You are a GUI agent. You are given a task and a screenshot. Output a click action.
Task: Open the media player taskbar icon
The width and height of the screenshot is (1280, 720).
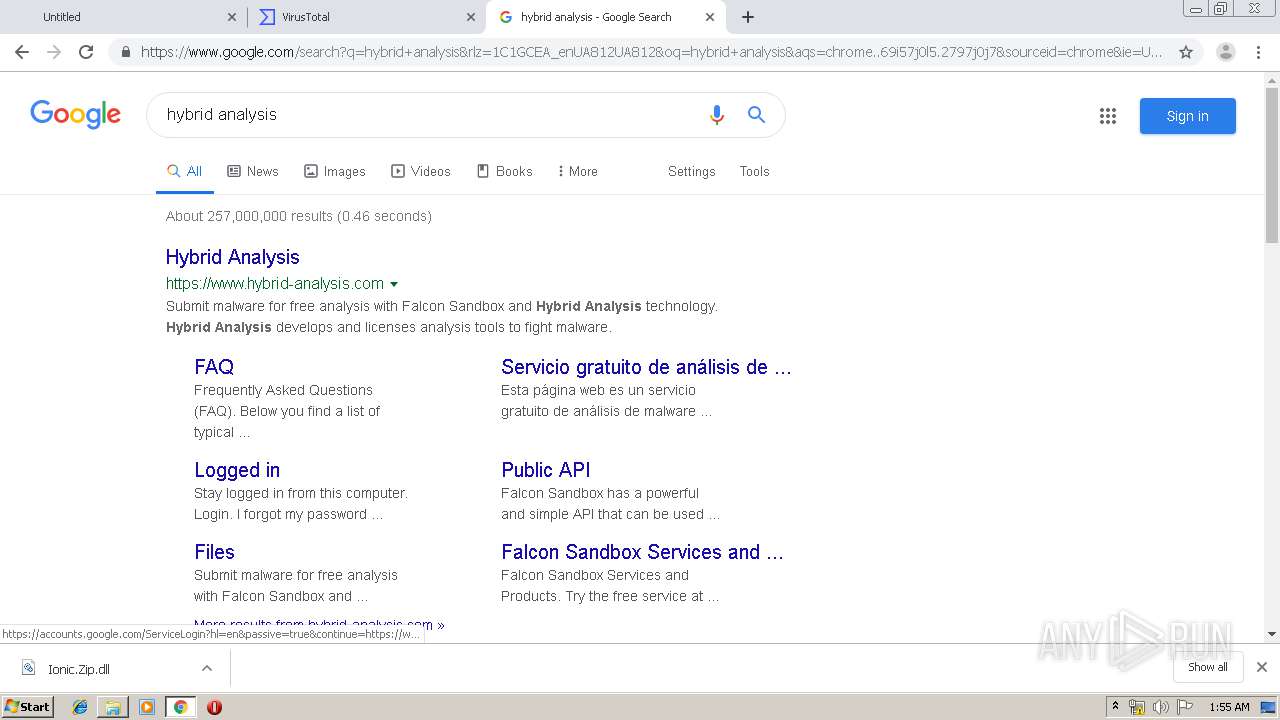(x=147, y=707)
